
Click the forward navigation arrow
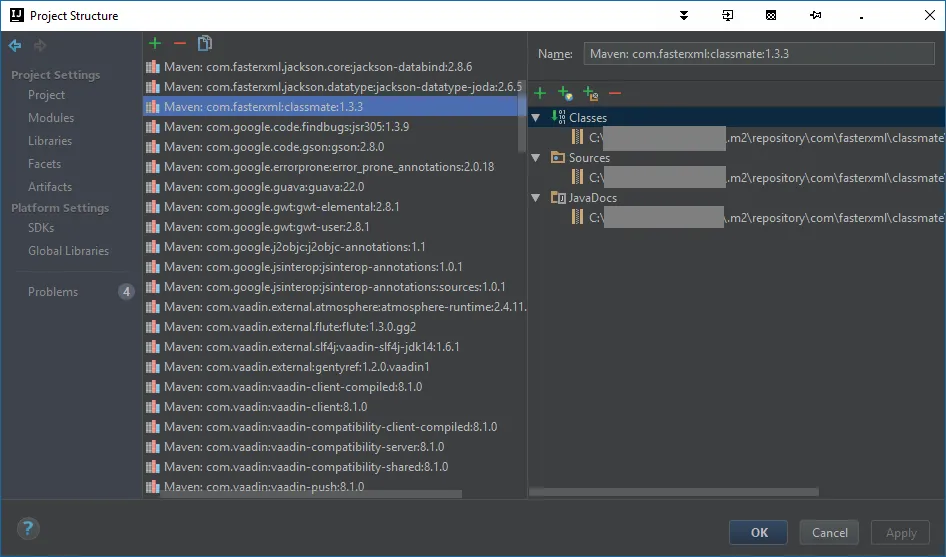pyautogui.click(x=40, y=45)
